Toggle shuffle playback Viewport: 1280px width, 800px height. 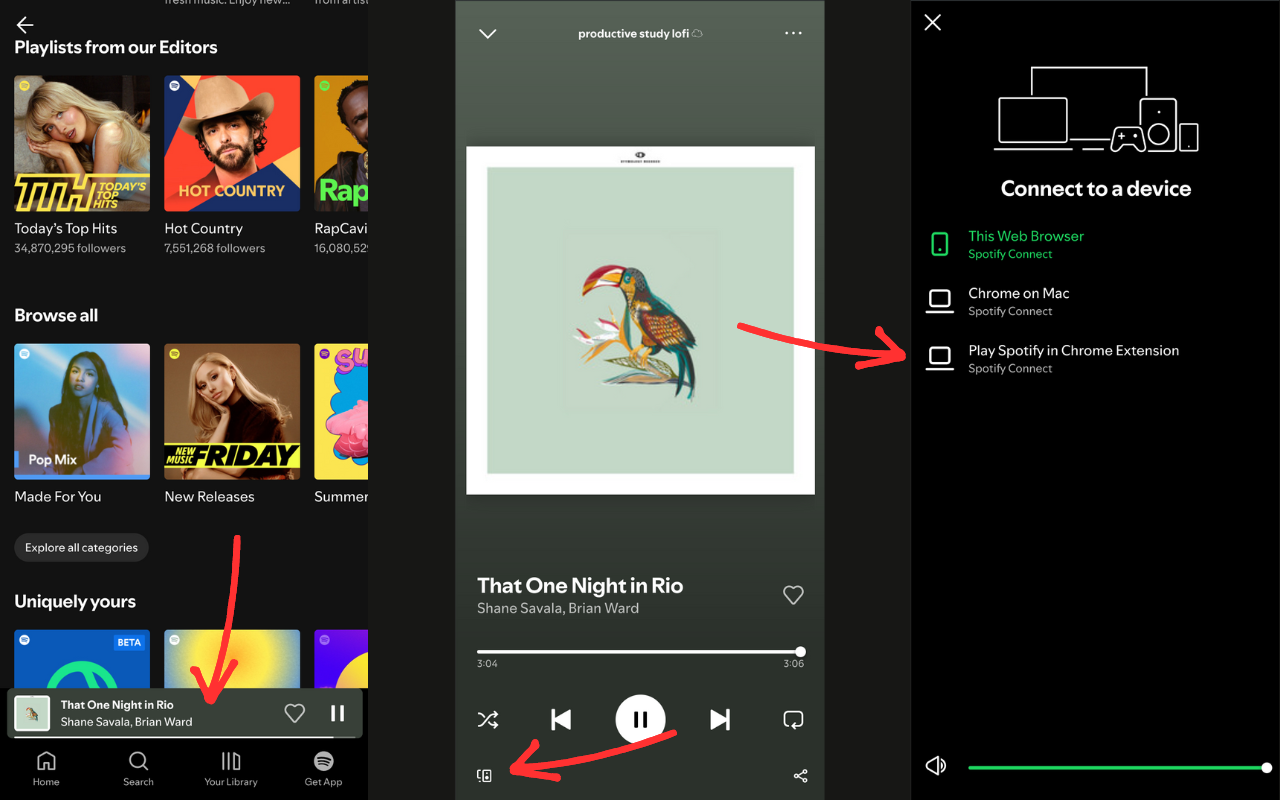[x=488, y=720]
